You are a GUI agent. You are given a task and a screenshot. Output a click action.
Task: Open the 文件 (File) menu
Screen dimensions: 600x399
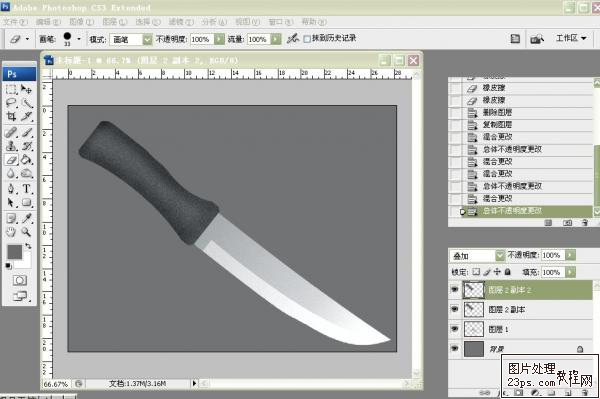(x=16, y=22)
